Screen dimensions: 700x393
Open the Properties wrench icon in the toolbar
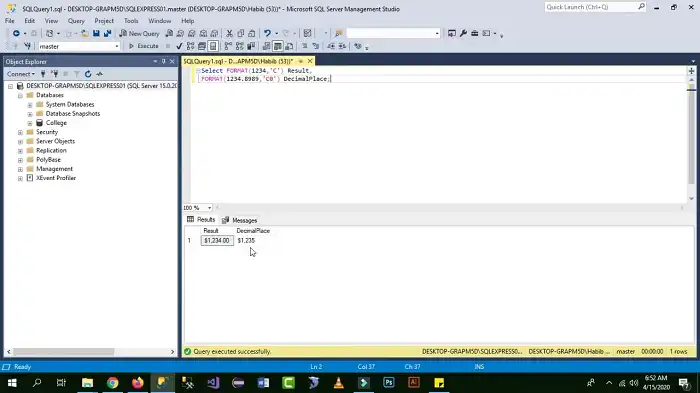463,33
